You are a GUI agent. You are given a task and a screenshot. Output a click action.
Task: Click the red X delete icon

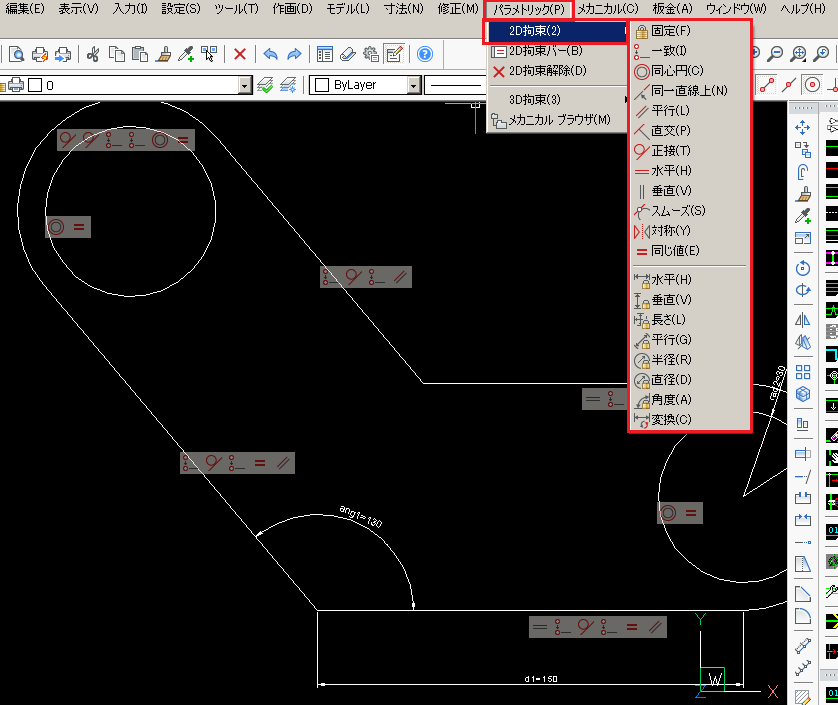click(240, 54)
